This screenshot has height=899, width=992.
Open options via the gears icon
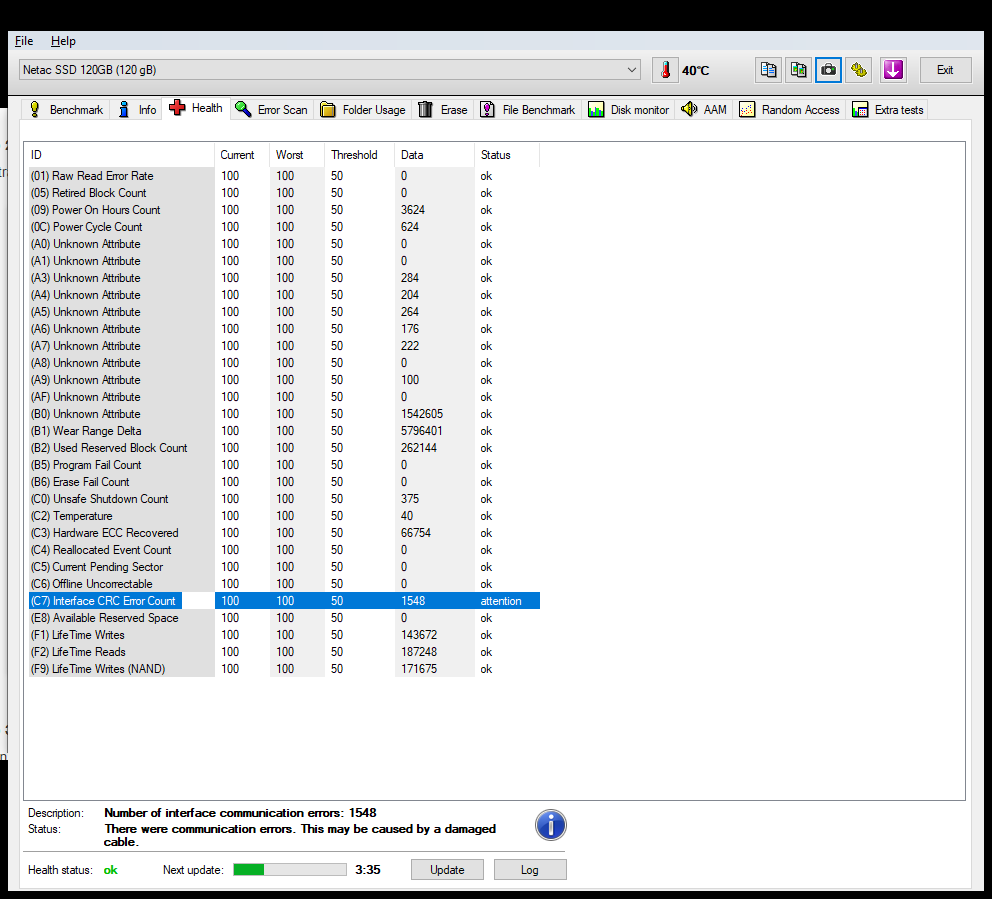point(859,70)
